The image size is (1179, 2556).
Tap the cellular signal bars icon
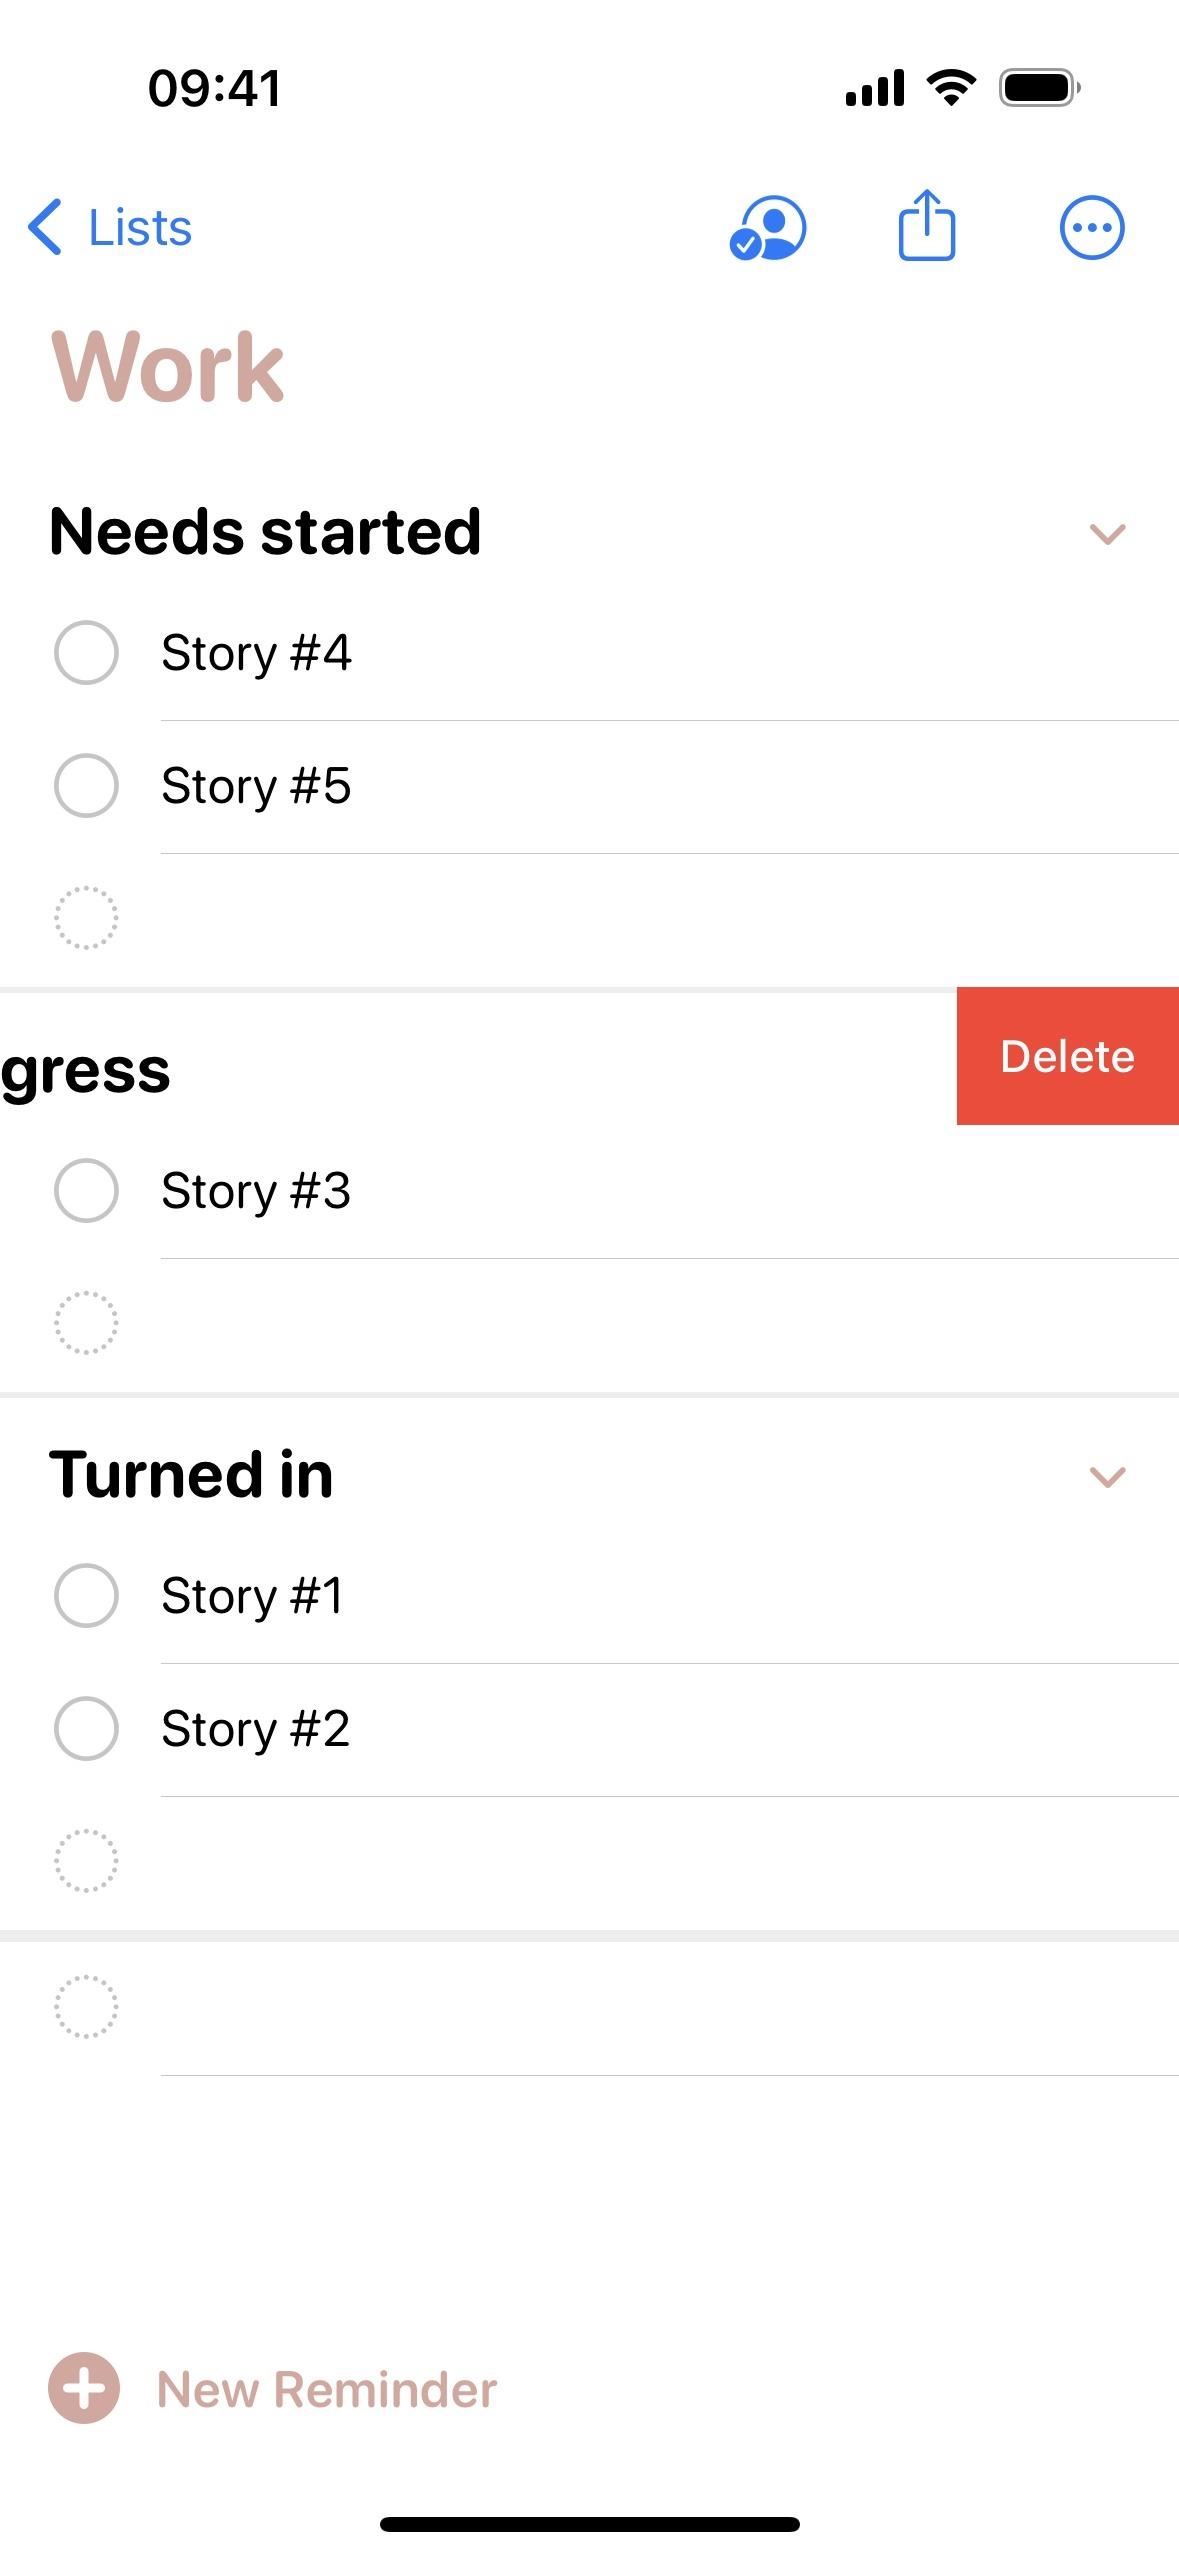[x=875, y=88]
